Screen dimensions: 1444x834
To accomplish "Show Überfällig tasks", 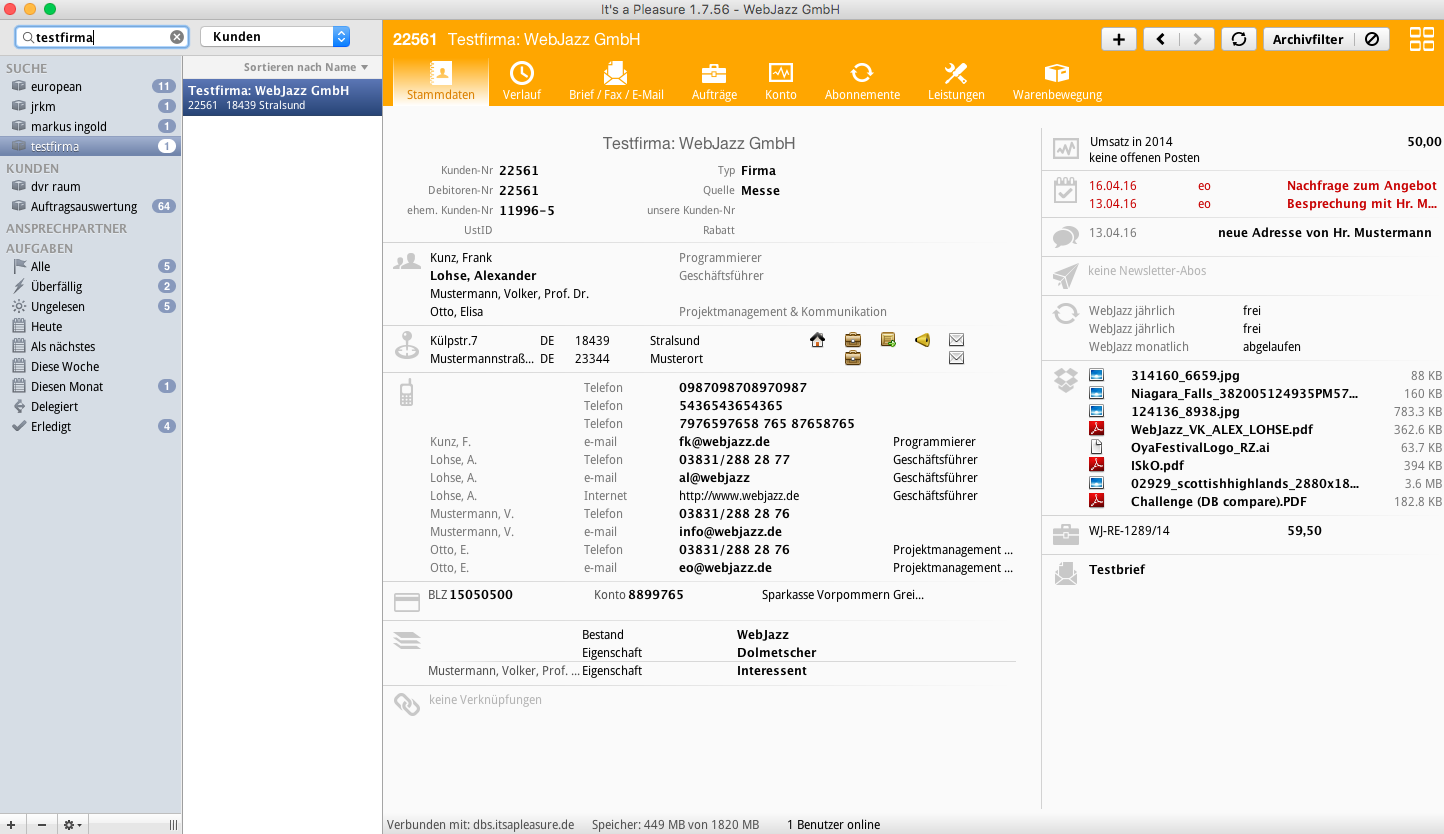I will click(90, 286).
